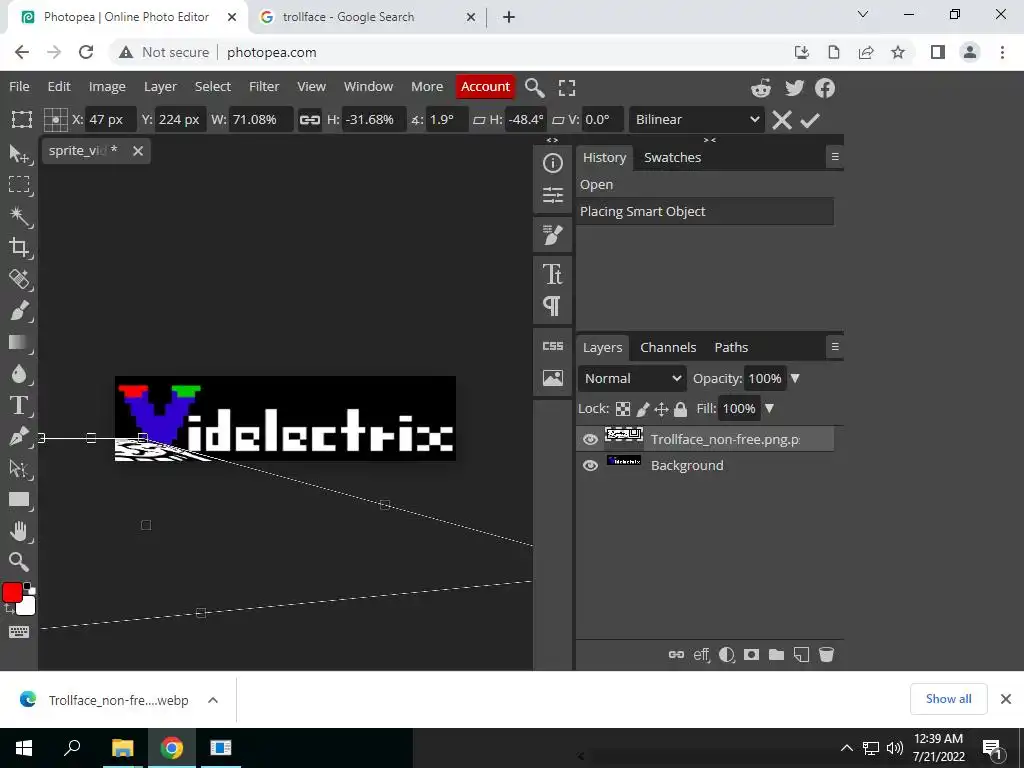This screenshot has height=768, width=1024.
Task: Open the Facebook link icon
Action: coord(825,88)
